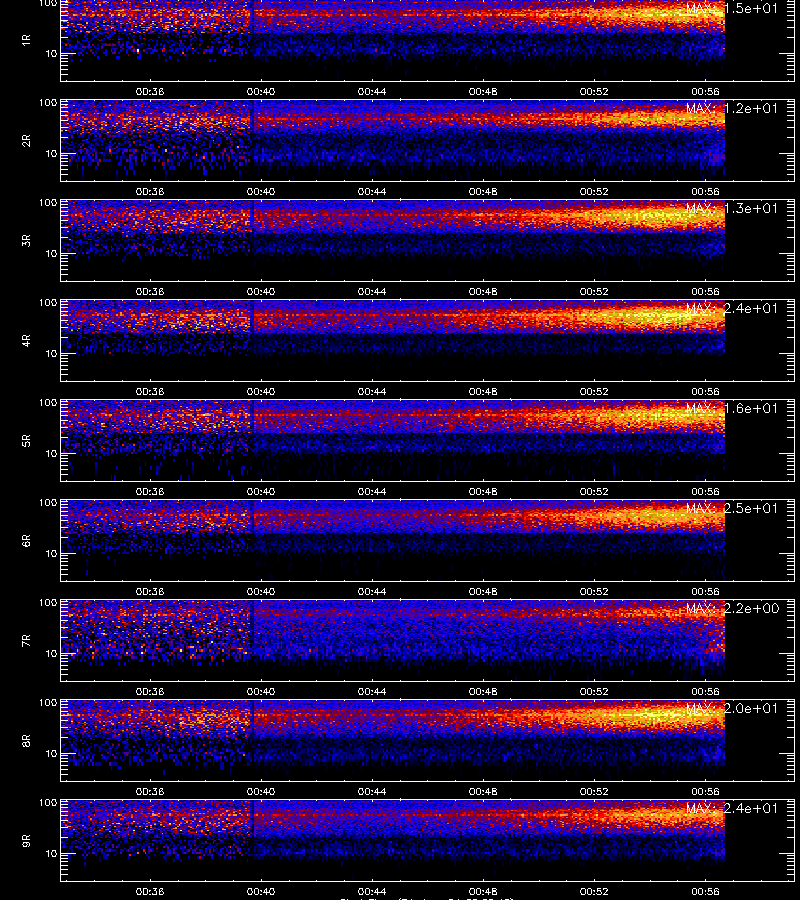The image size is (800, 900).
Task: Select the 'MAX: 2.4e+01' annotation in panel 9R
Action: 732,808
